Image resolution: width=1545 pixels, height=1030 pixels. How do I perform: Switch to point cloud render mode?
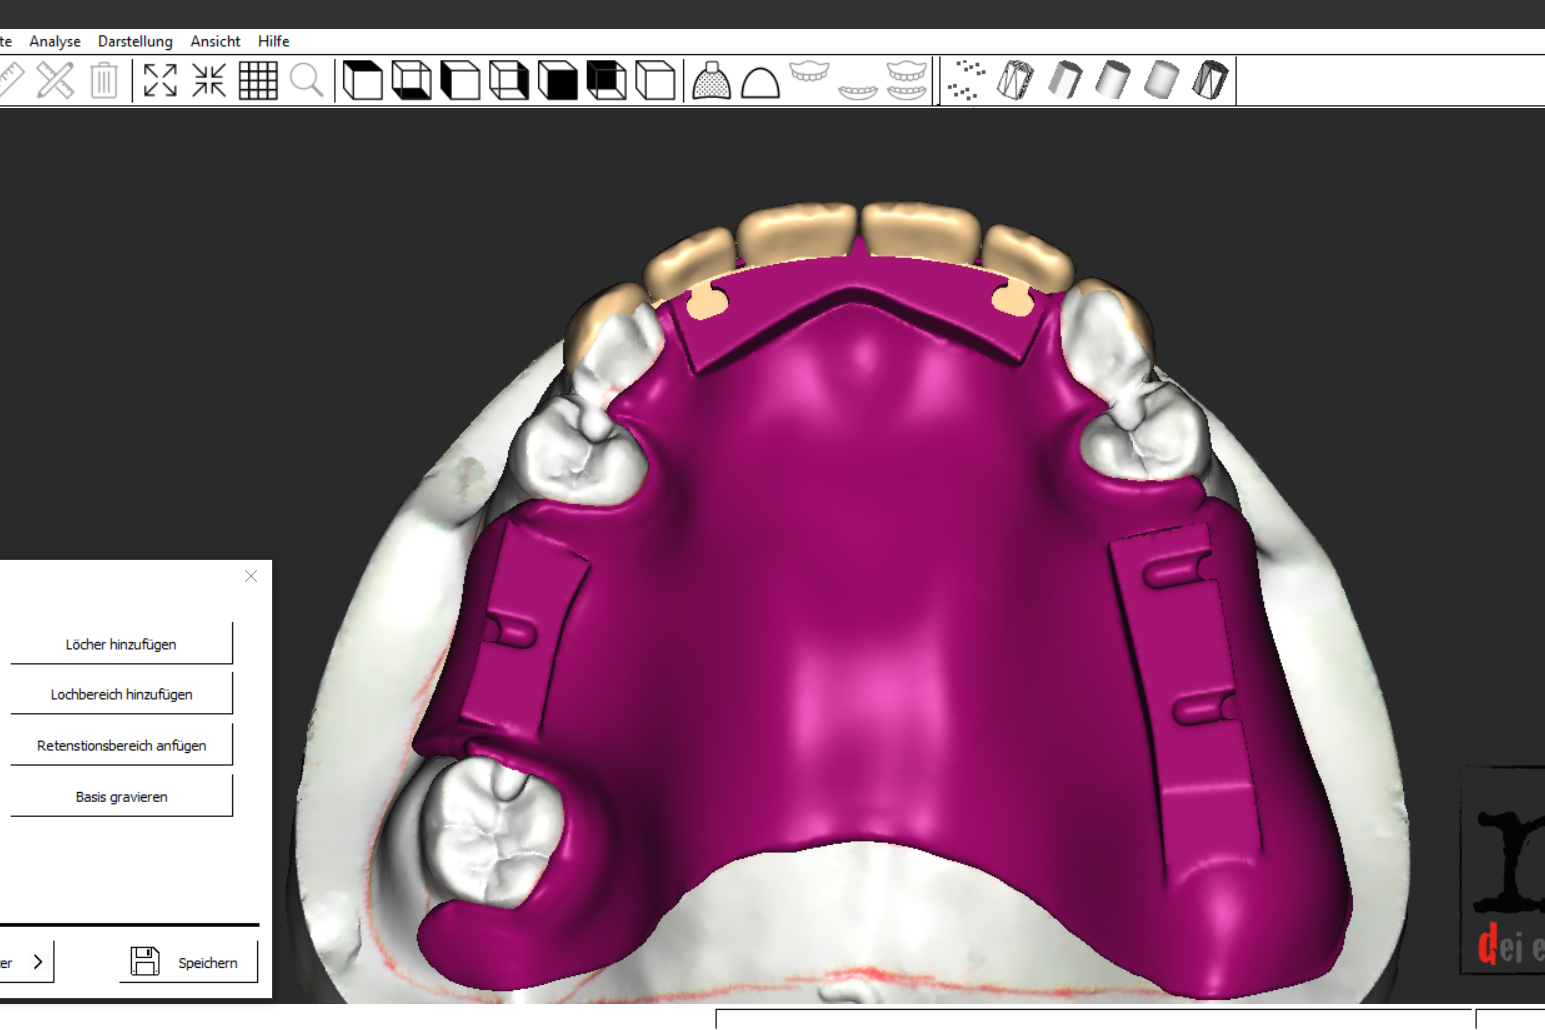coord(967,80)
